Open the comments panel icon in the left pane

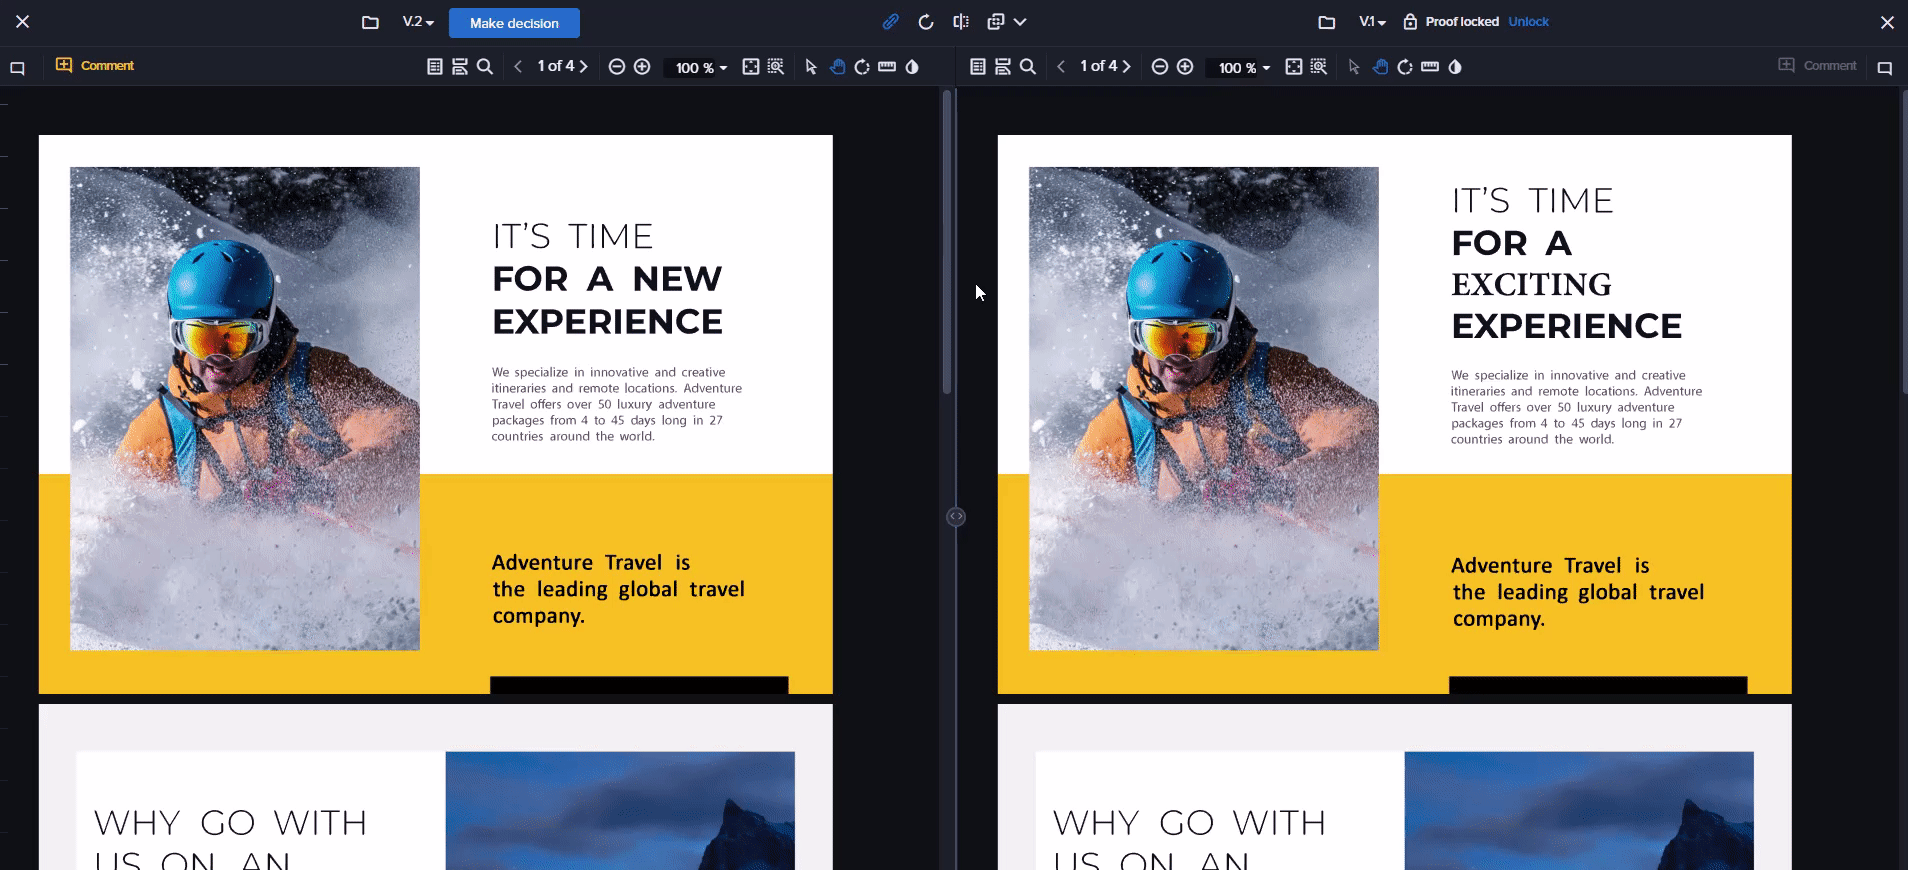(17, 68)
